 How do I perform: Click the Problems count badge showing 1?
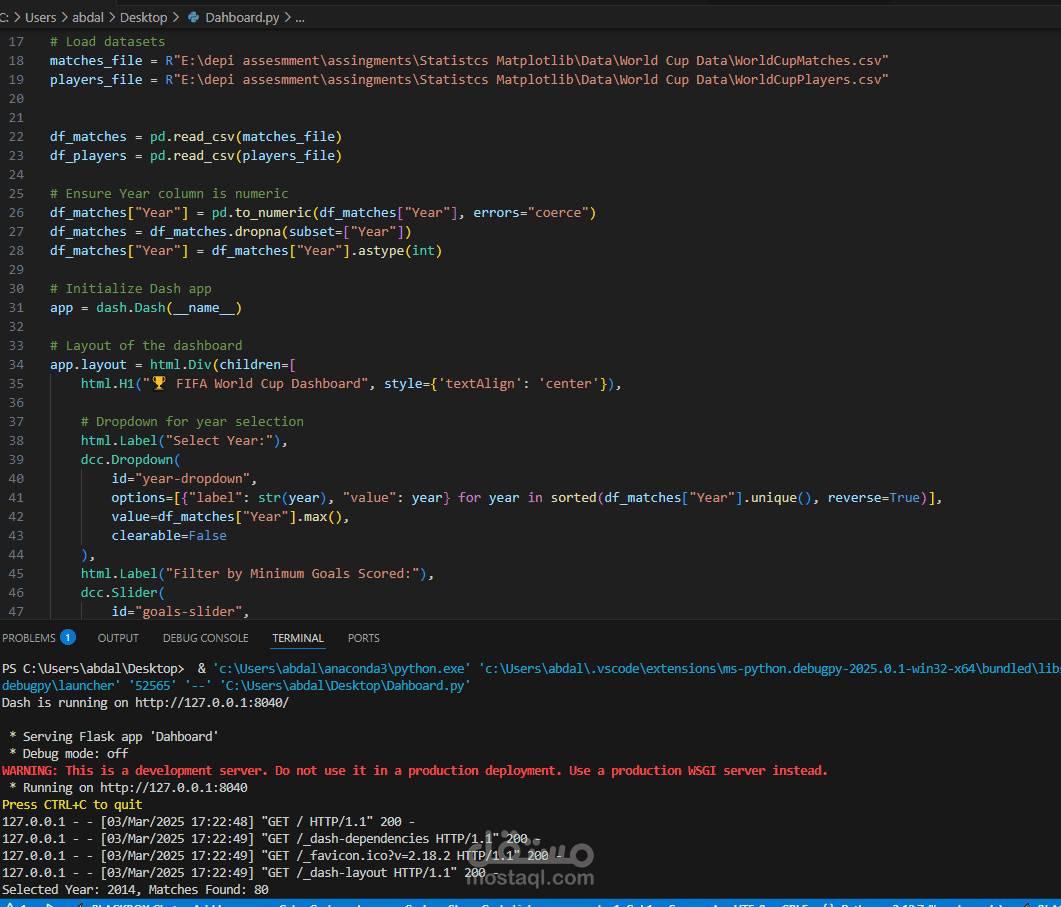point(68,638)
